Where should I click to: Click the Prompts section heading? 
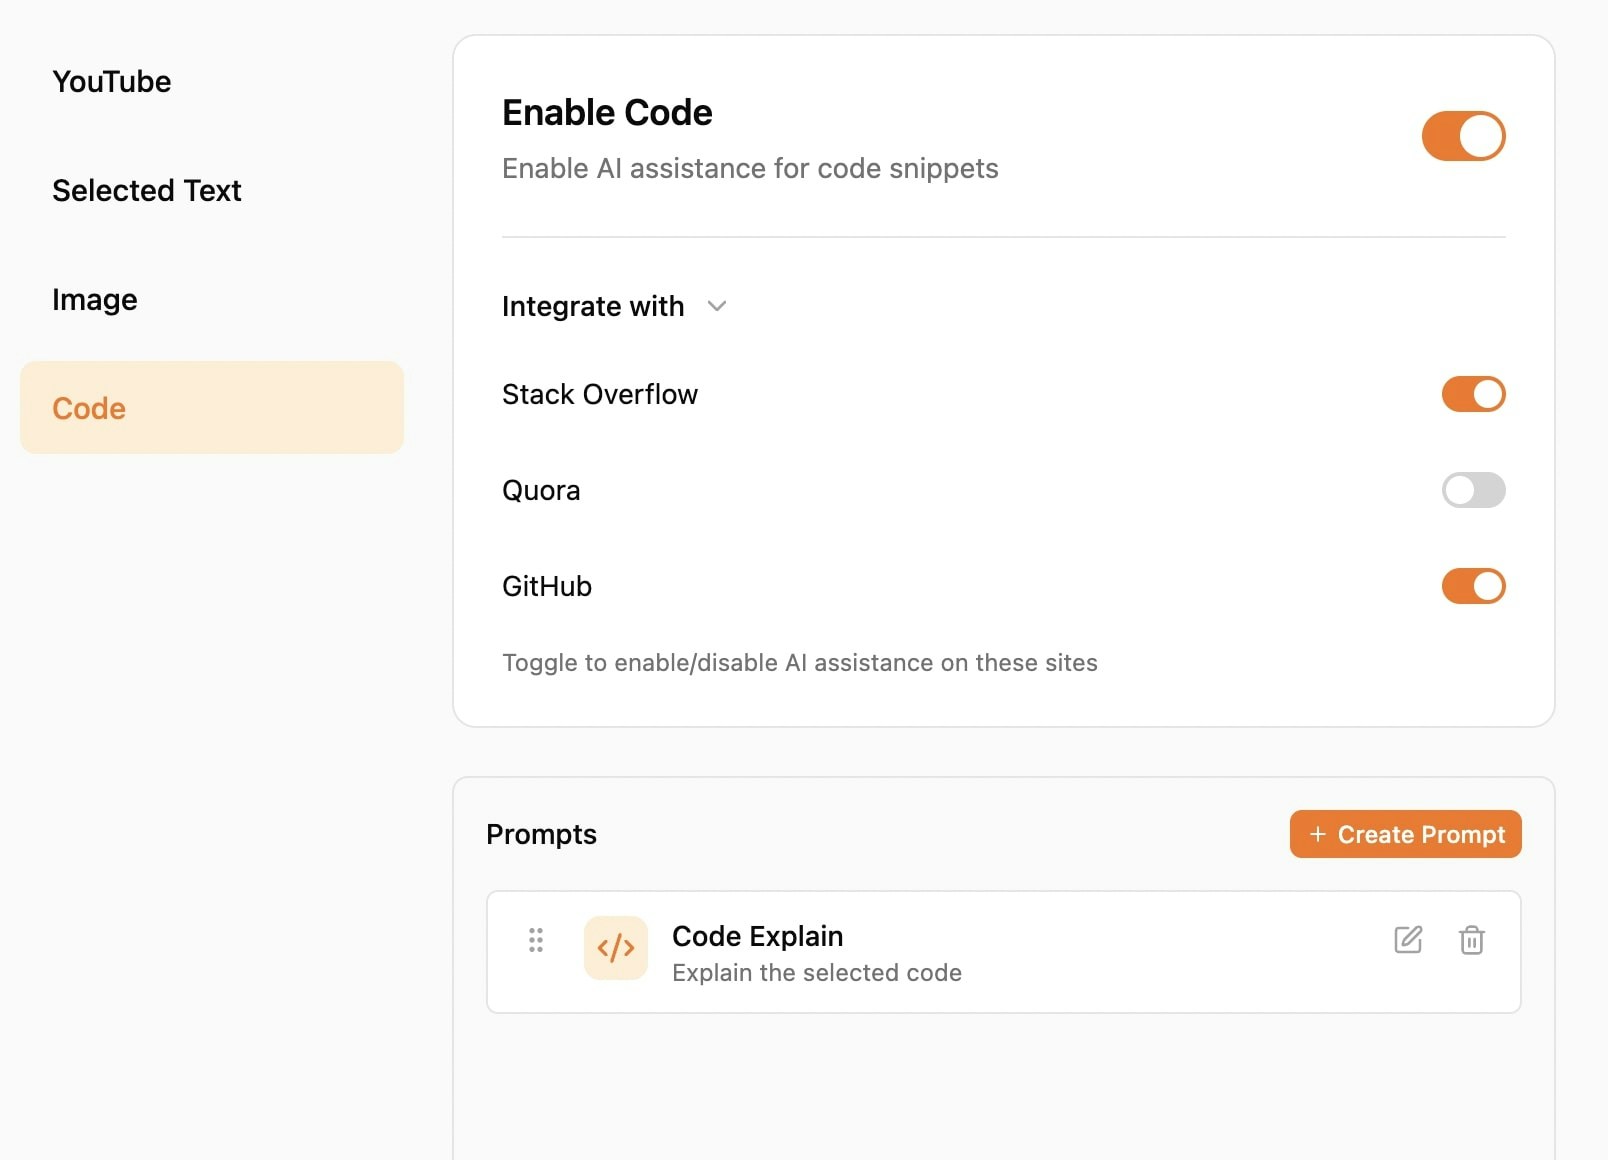(541, 834)
